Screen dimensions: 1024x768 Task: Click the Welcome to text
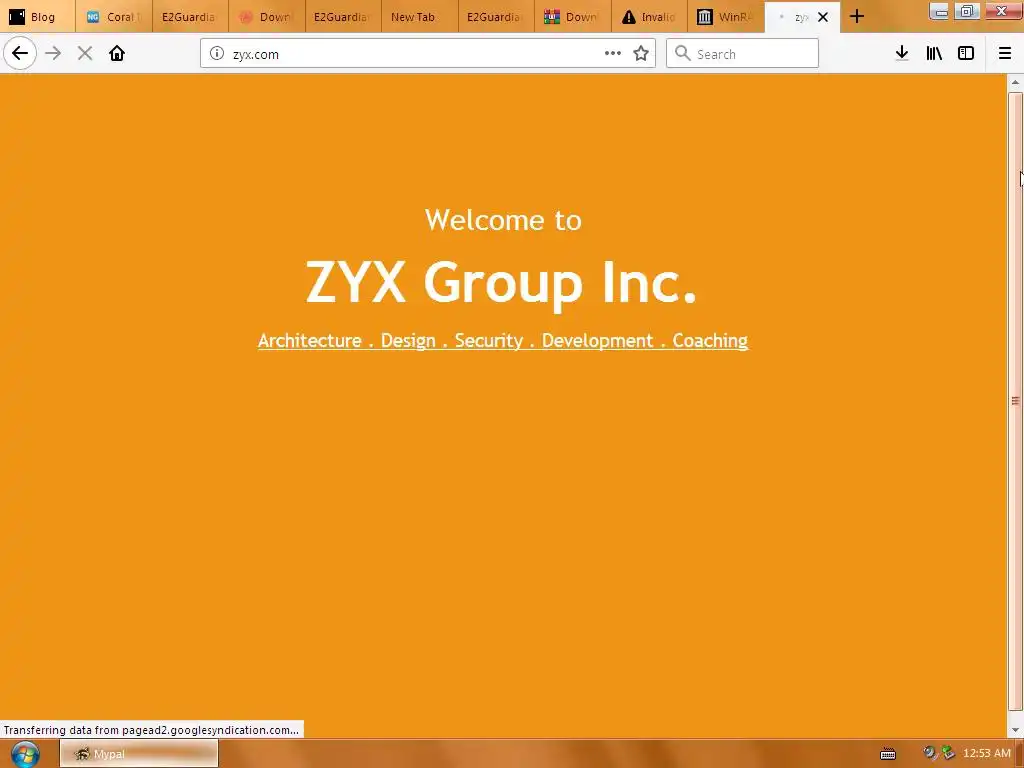coord(503,220)
